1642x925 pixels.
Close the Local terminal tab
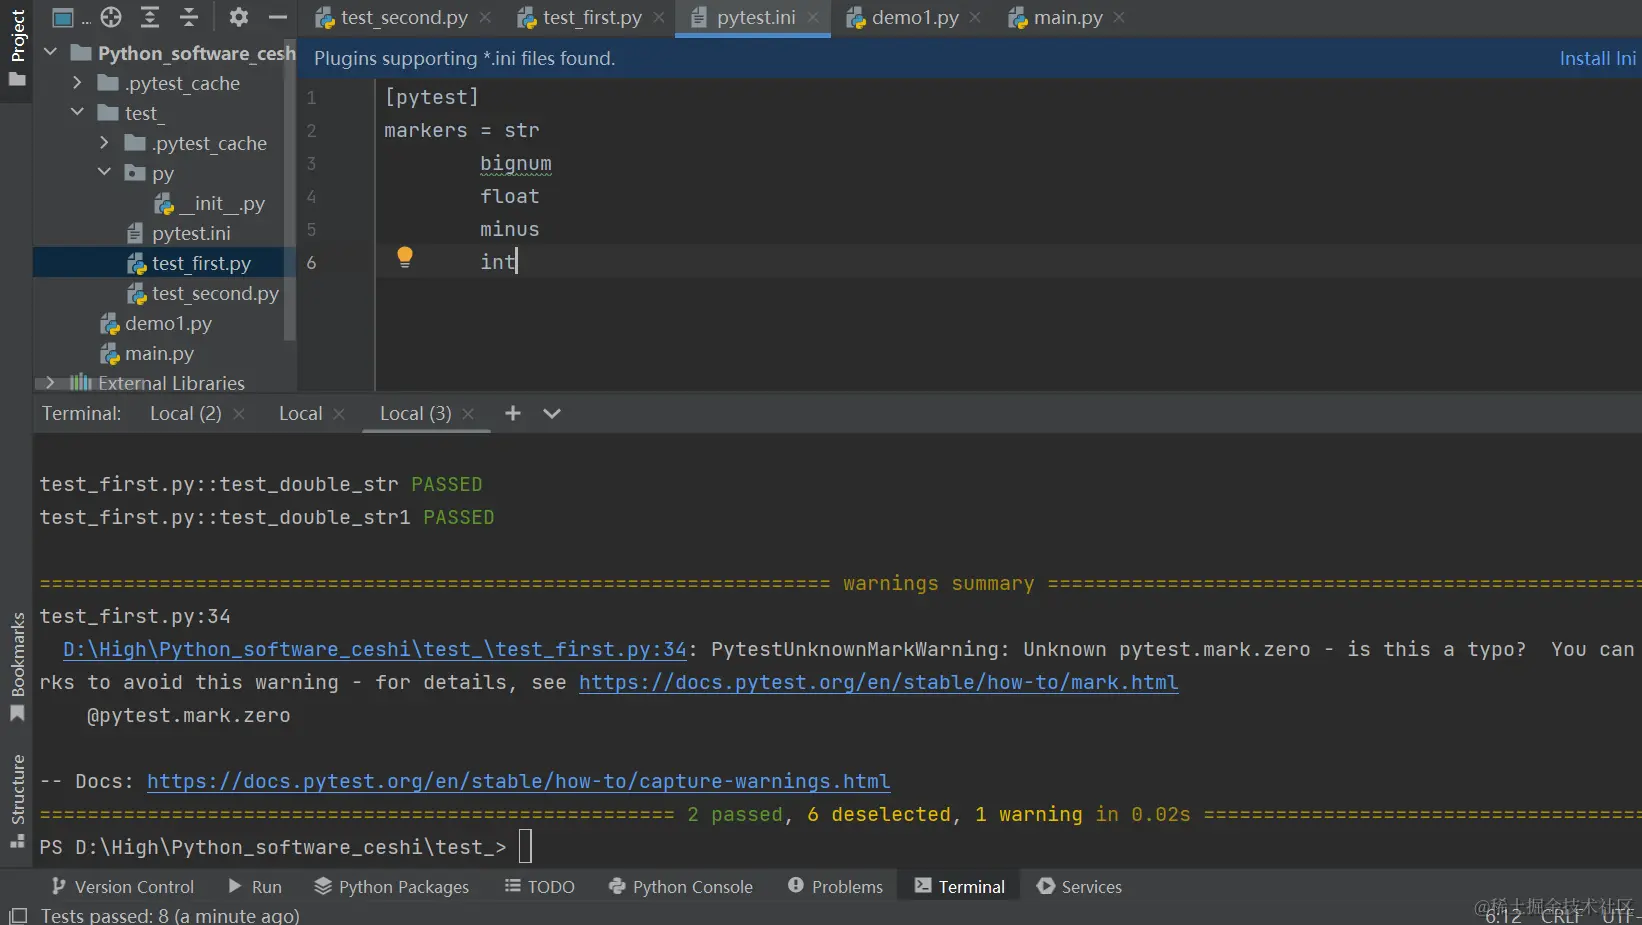[339, 414]
